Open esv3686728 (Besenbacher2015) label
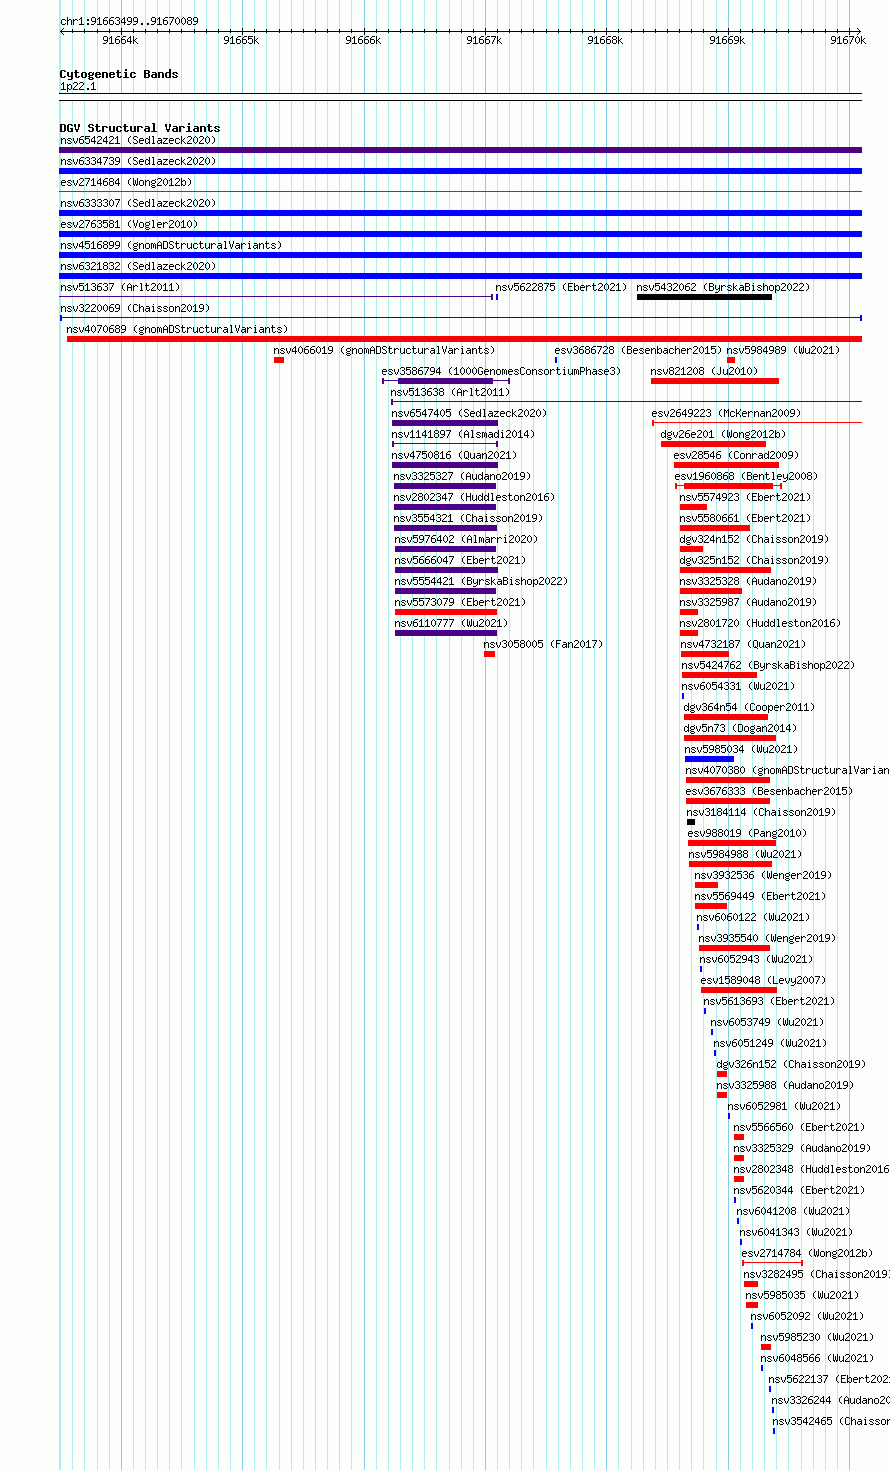Viewport: 890px width, 1470px height. pos(638,351)
